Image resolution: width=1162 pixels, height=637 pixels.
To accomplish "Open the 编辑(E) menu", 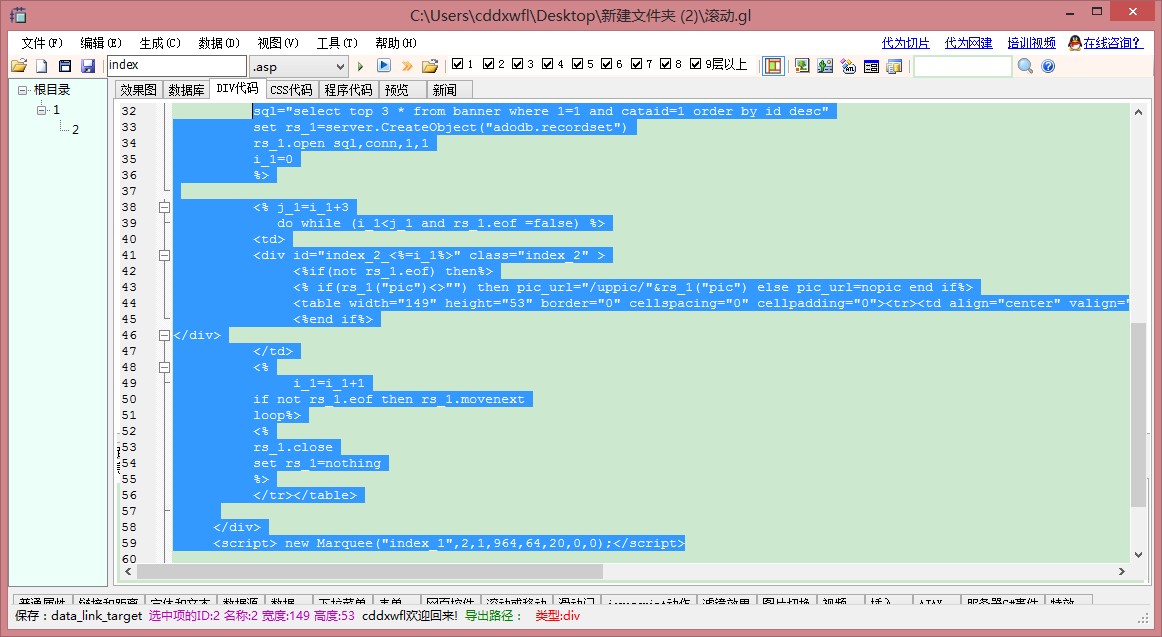I will click(x=101, y=43).
